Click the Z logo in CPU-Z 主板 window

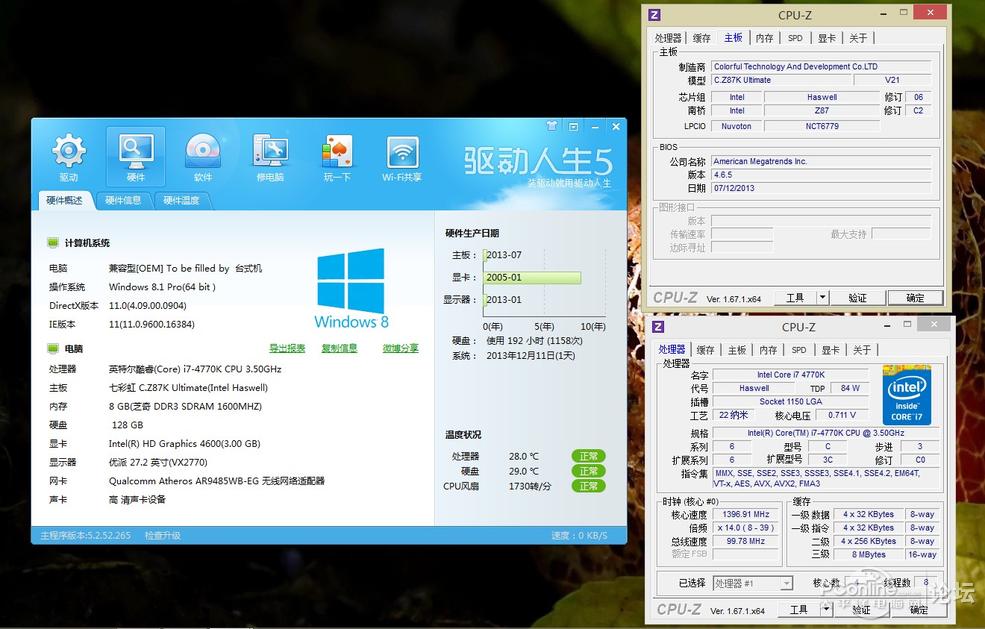pos(655,14)
